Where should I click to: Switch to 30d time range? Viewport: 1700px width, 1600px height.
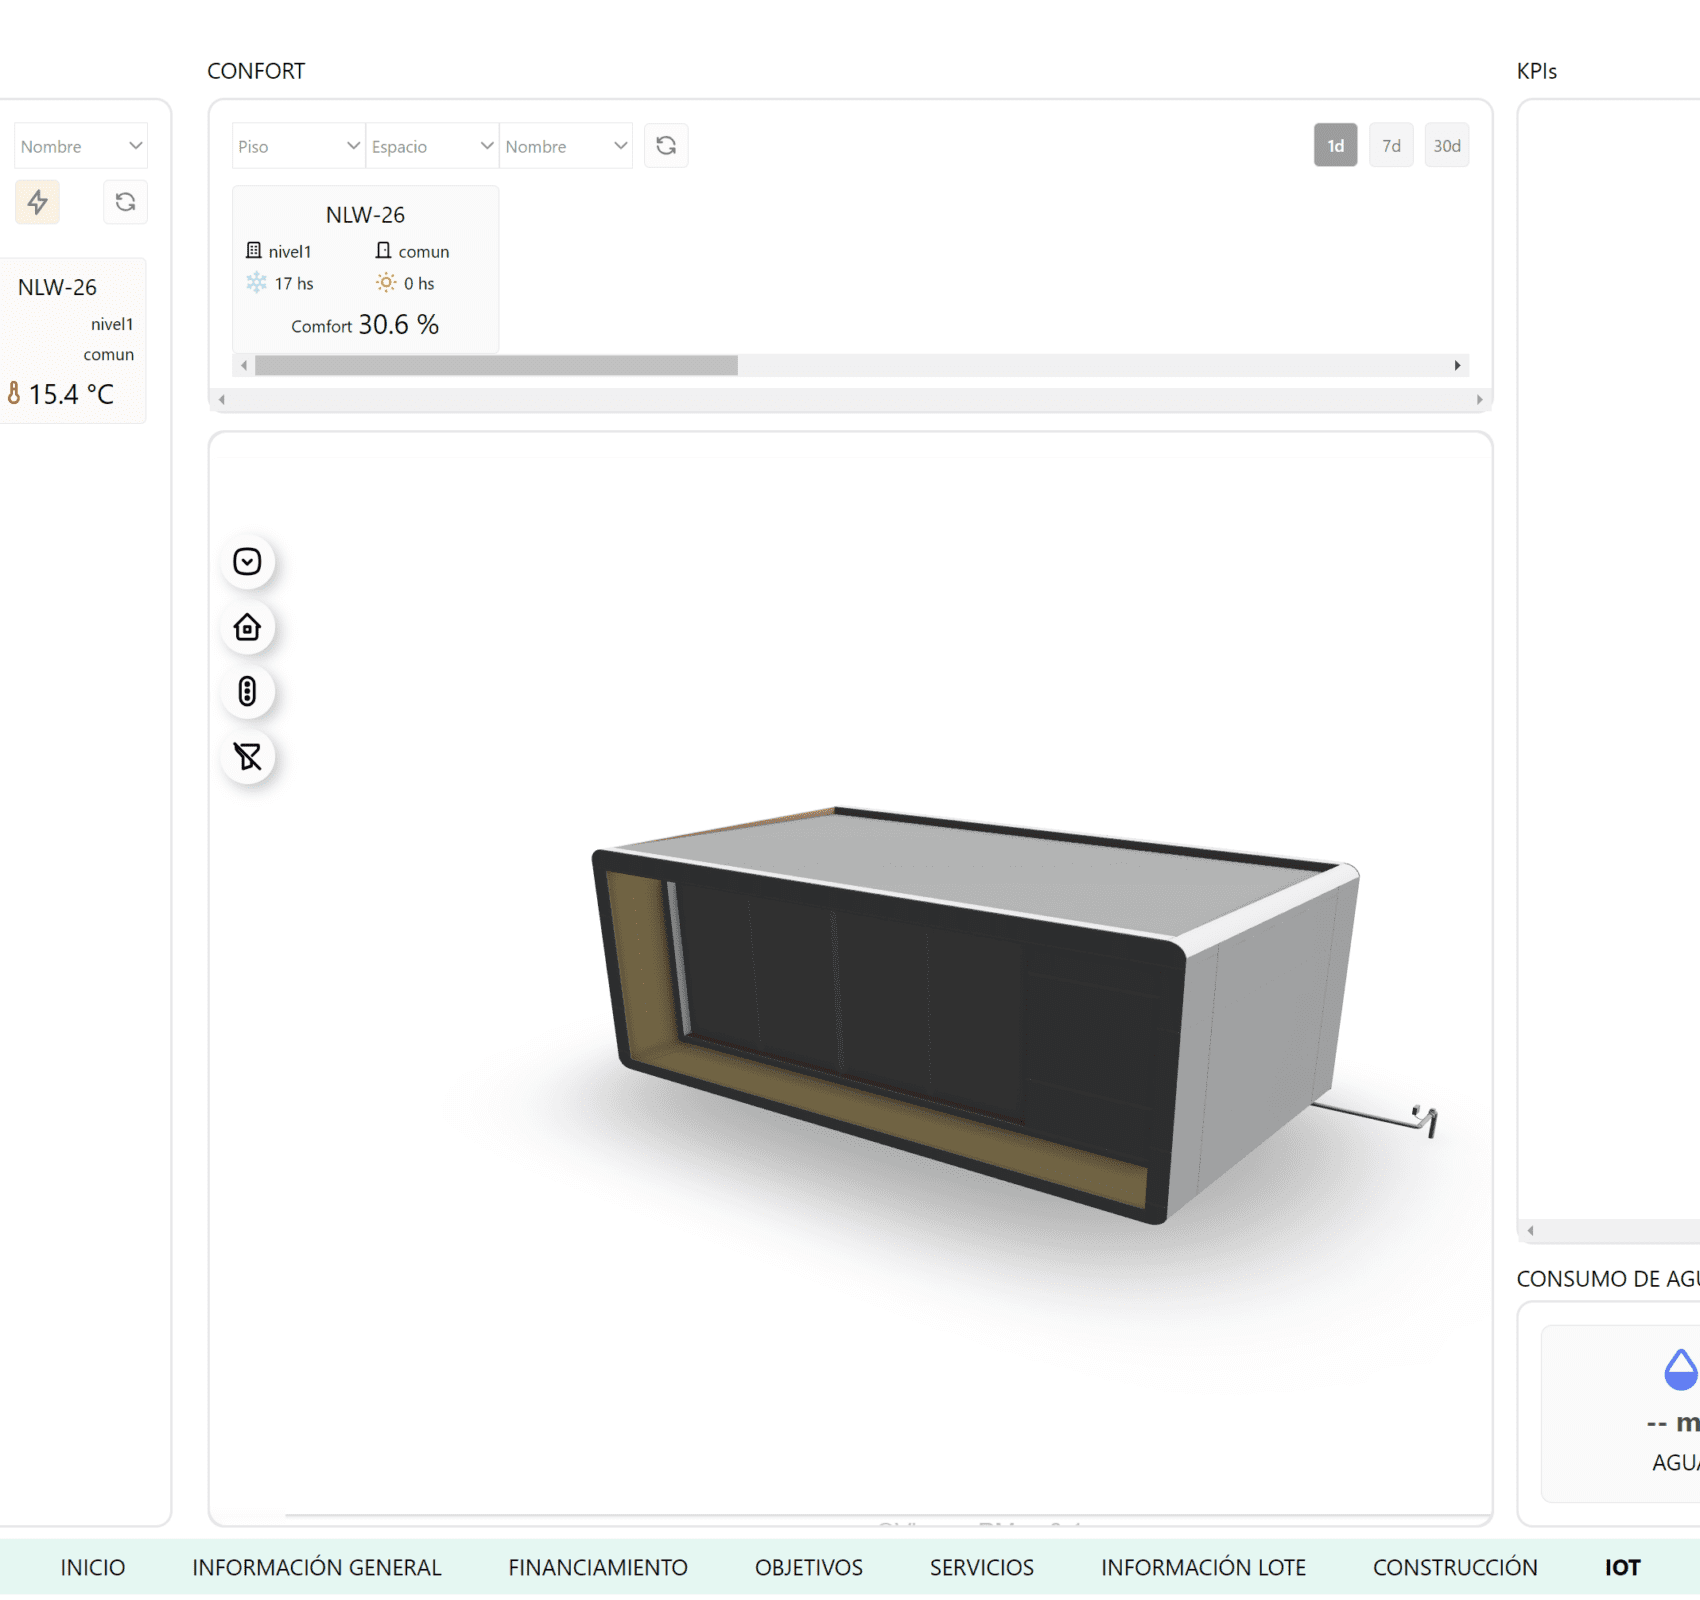(x=1446, y=146)
